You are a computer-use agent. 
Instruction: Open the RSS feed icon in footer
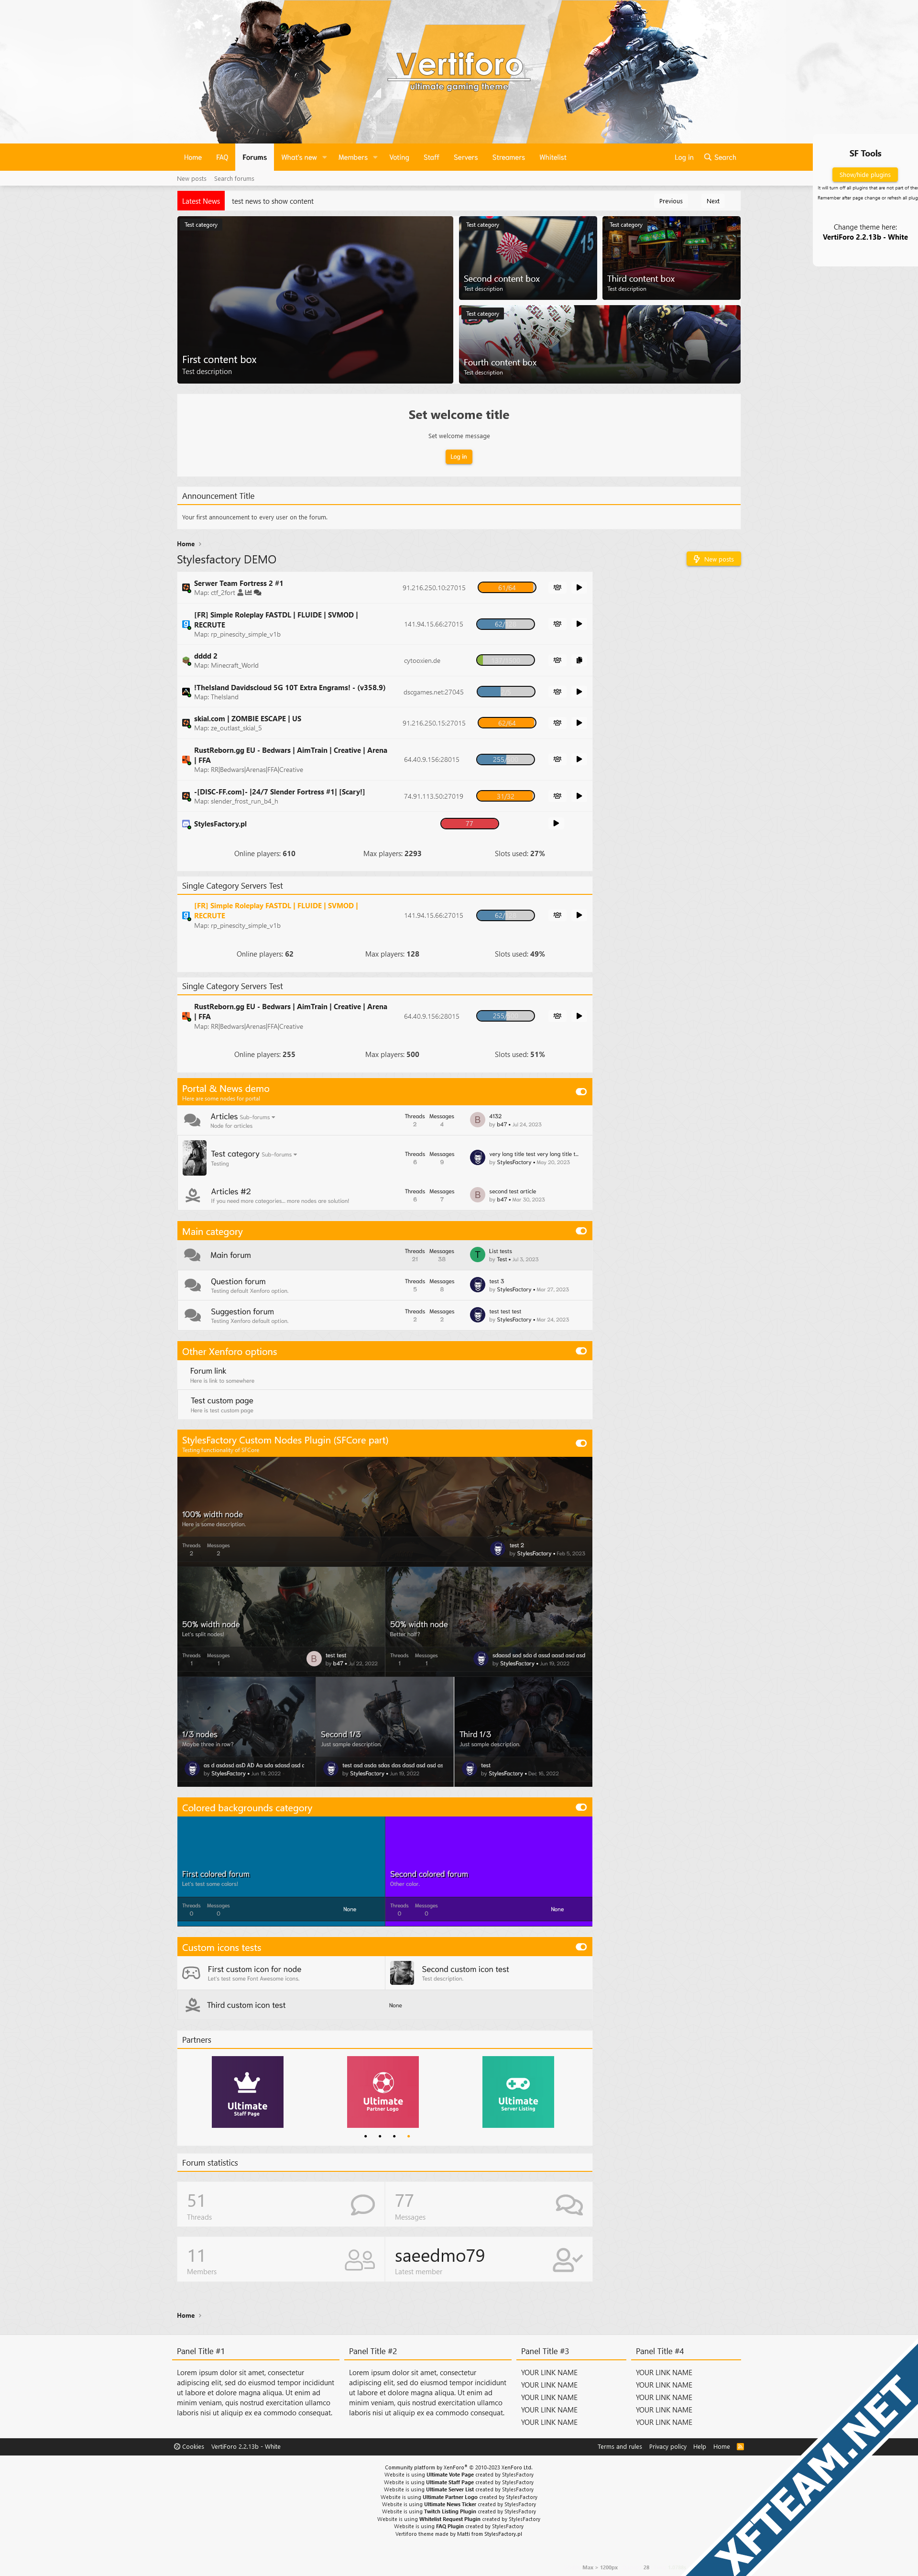coord(740,2447)
